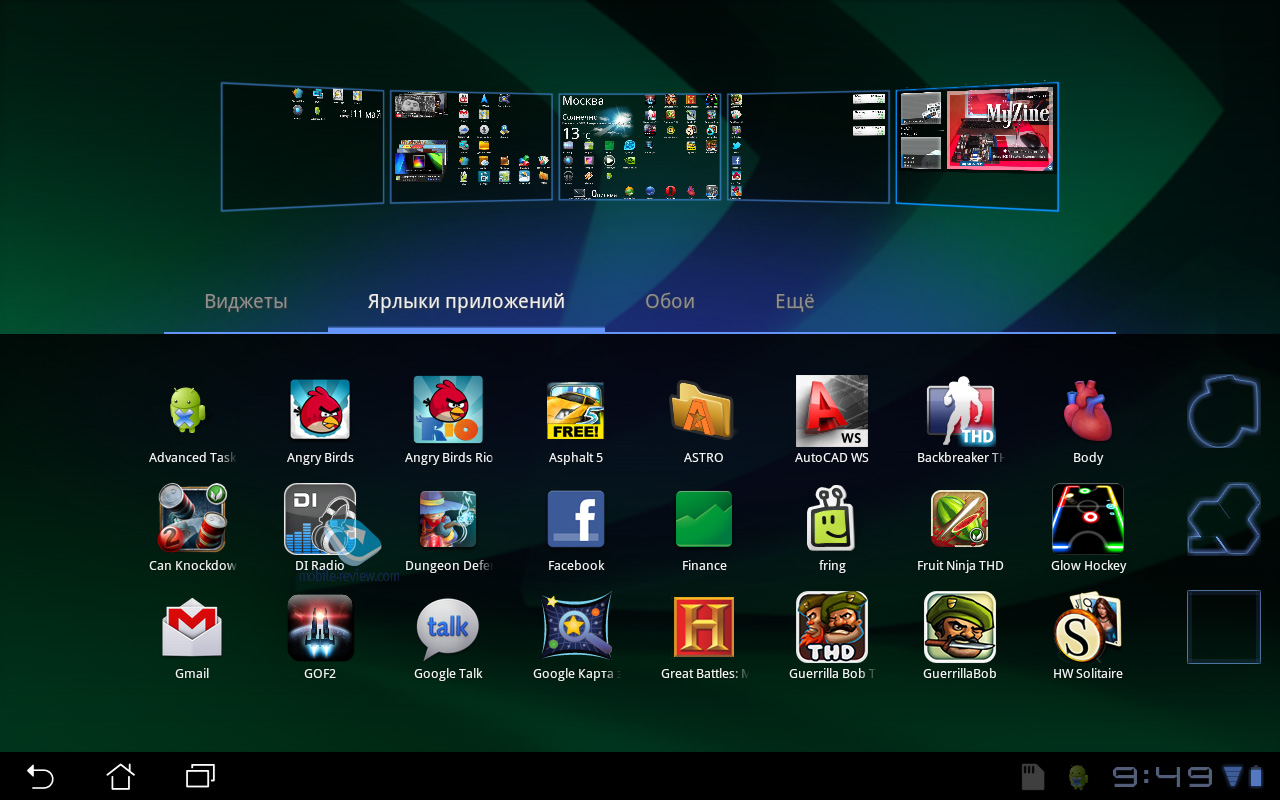The image size is (1280, 800).
Task: Tap the battery status icon
Action: pos(1256,776)
